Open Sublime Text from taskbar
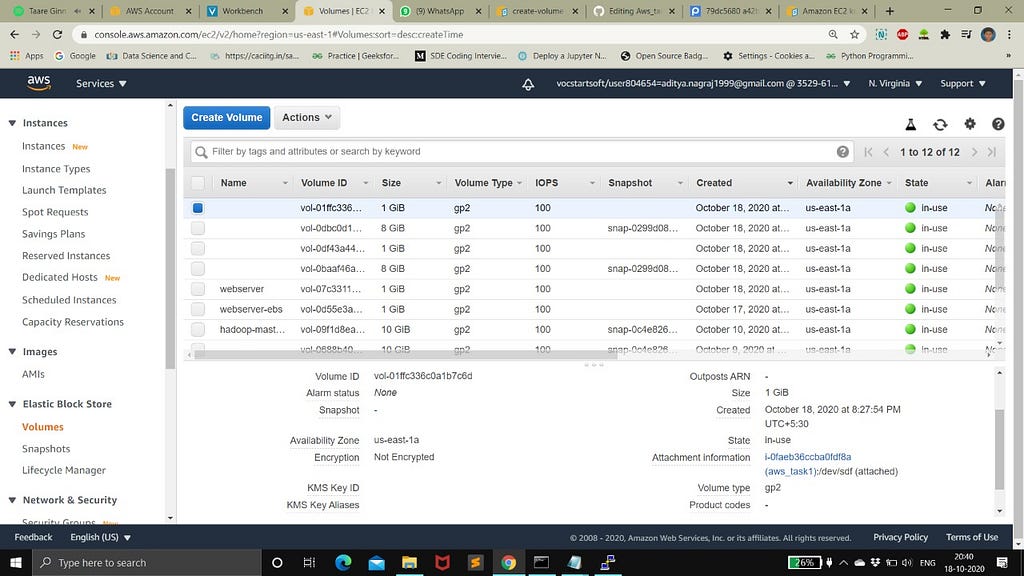Image resolution: width=1024 pixels, height=576 pixels. point(475,562)
